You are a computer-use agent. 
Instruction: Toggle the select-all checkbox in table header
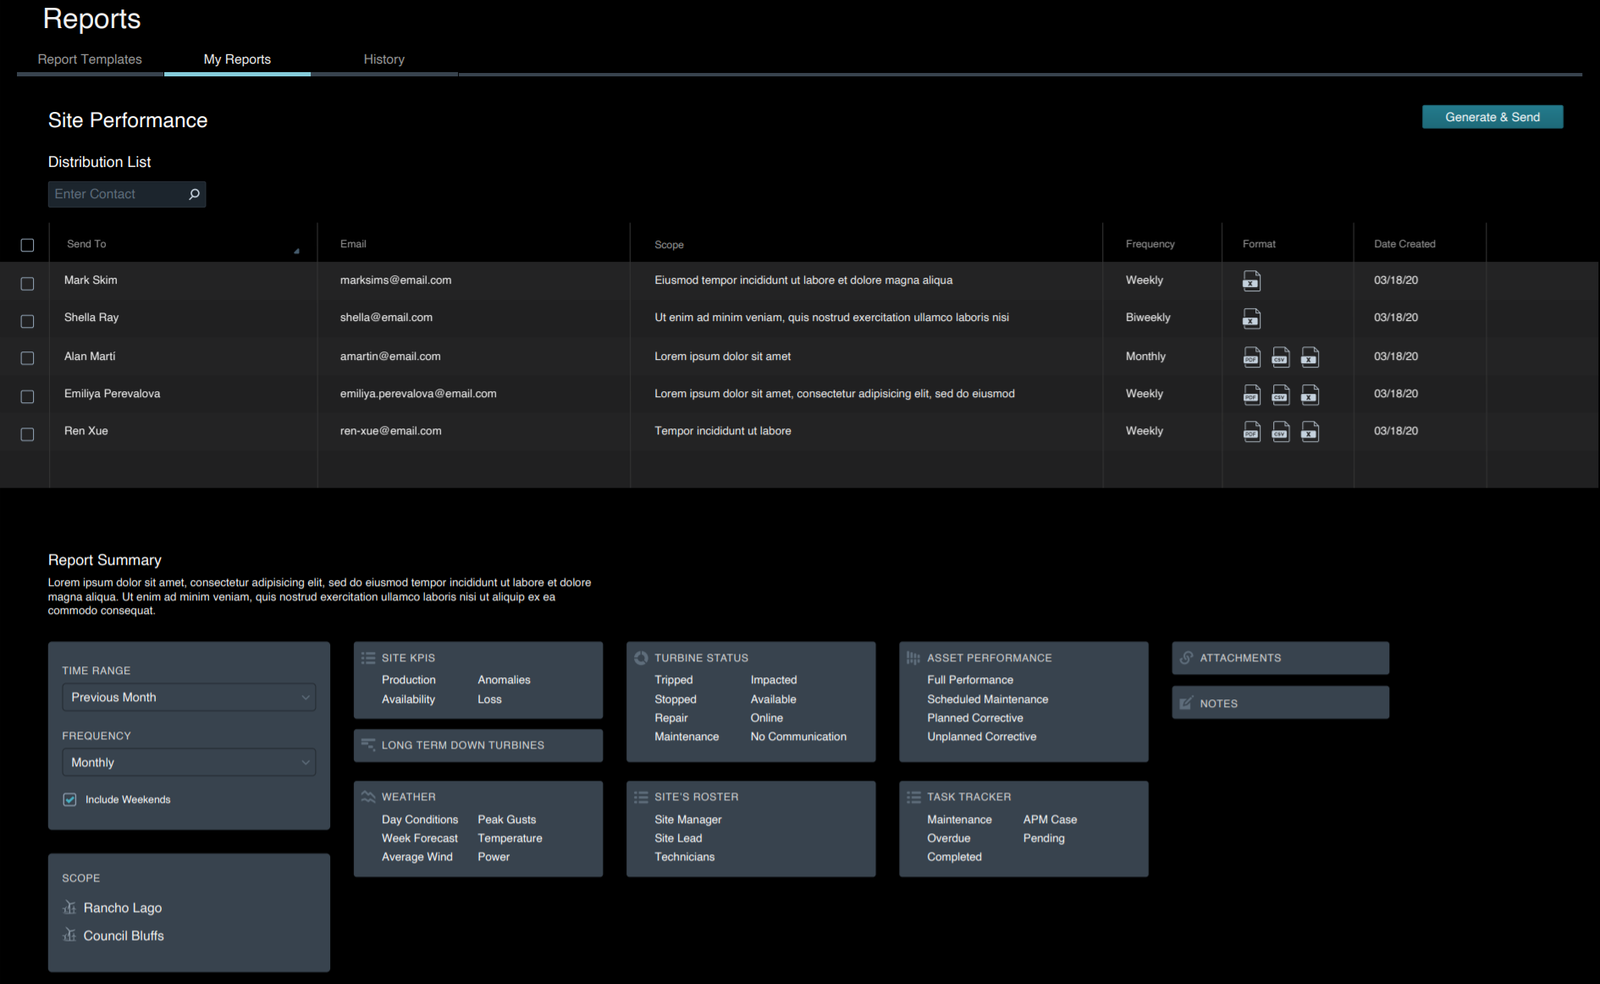click(27, 245)
